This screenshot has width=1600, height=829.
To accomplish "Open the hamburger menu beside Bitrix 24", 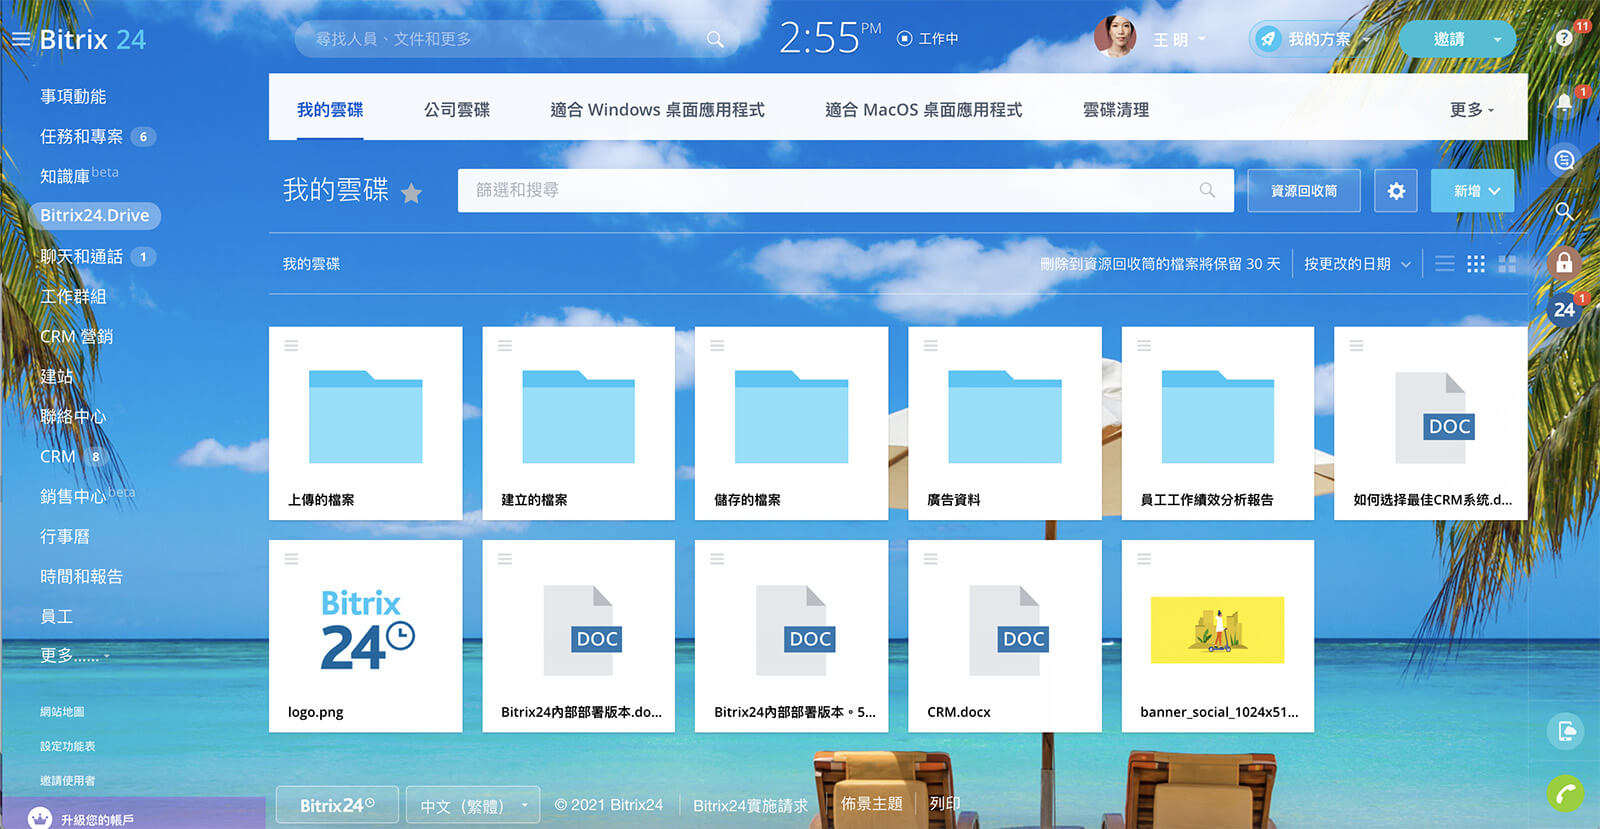I will point(21,40).
